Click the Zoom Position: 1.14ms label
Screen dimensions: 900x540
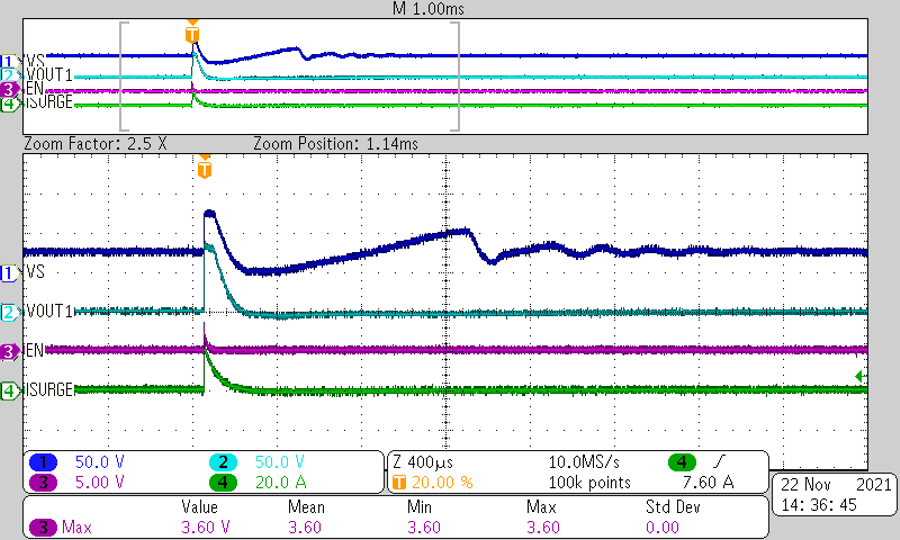pos(336,143)
